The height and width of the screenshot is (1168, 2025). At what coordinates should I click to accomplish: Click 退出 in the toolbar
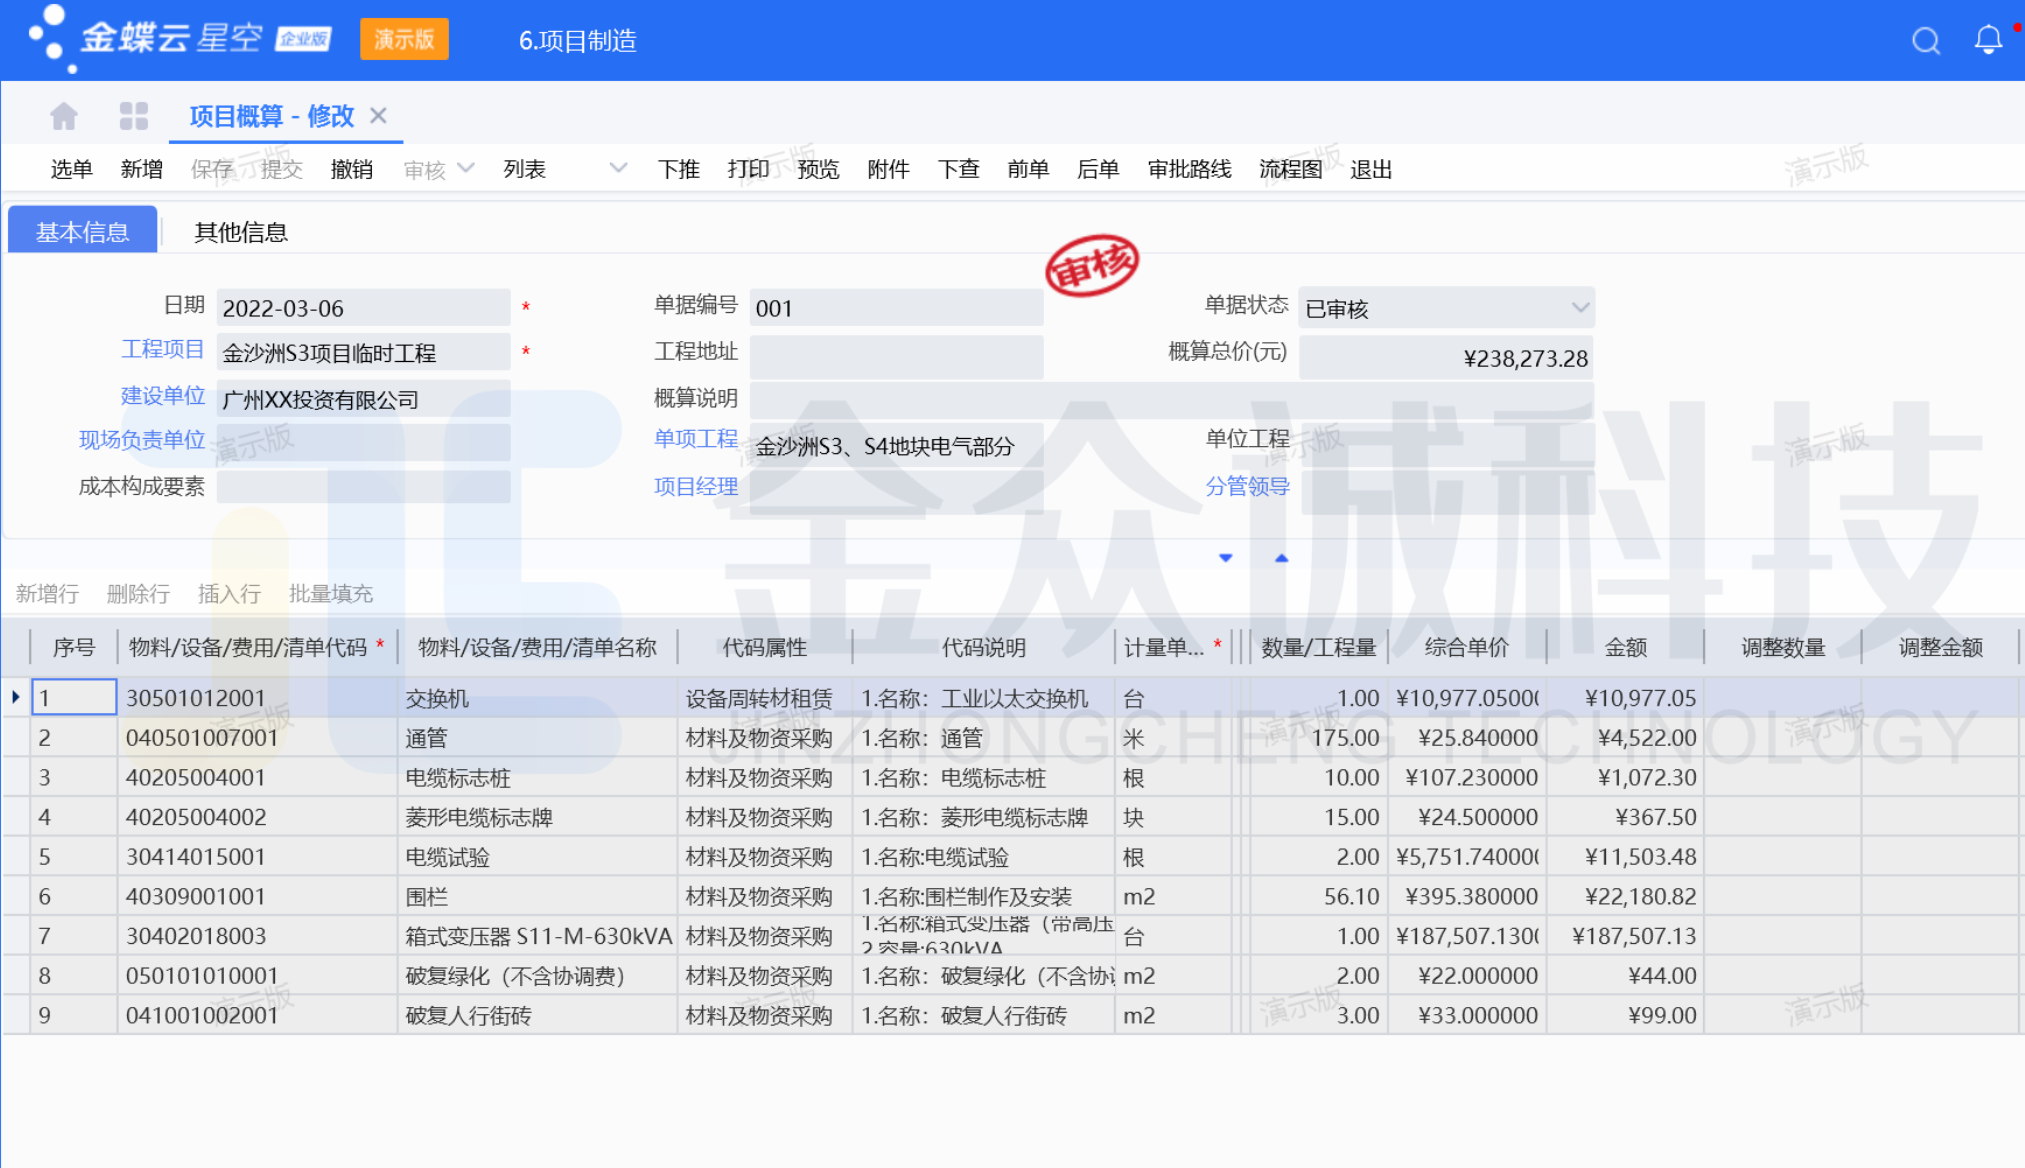click(x=1370, y=169)
